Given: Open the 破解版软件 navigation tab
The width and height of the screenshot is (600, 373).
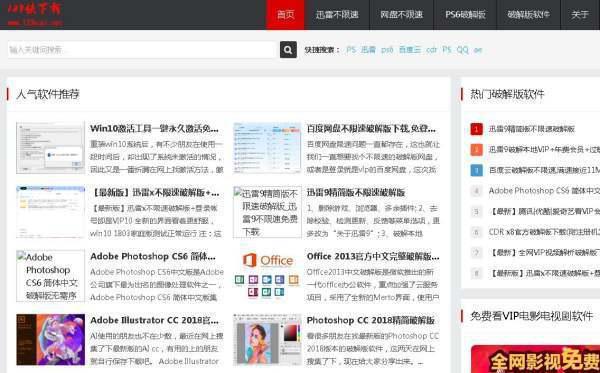Looking at the screenshot, I should point(528,15).
